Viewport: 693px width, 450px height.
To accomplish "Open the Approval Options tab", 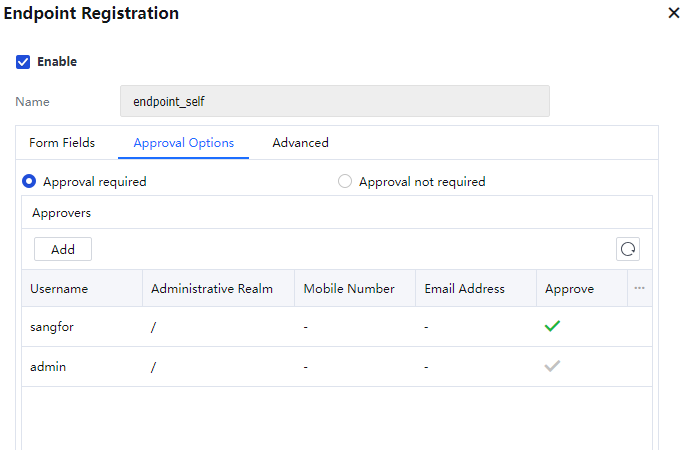I will [x=184, y=143].
